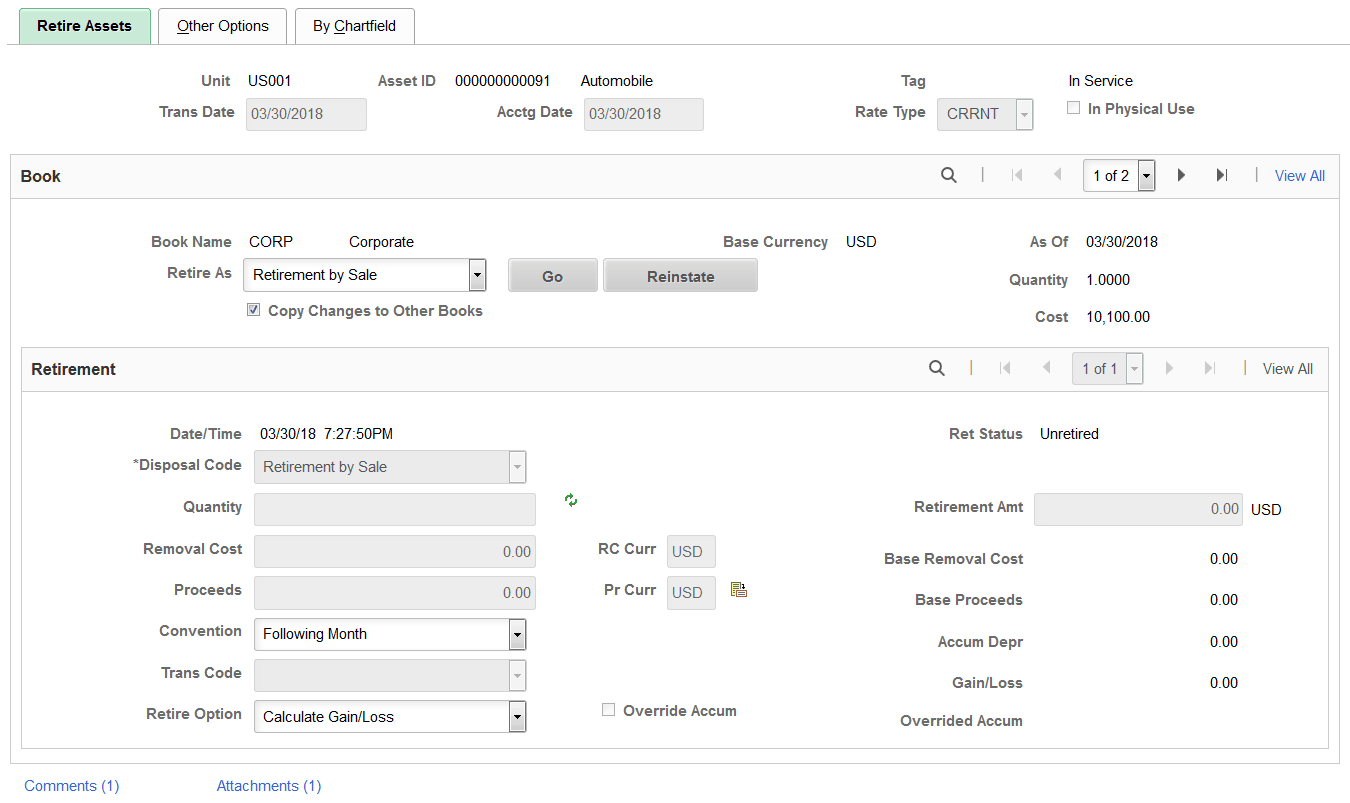Enable the In Physical Use checkbox

coord(1073,108)
